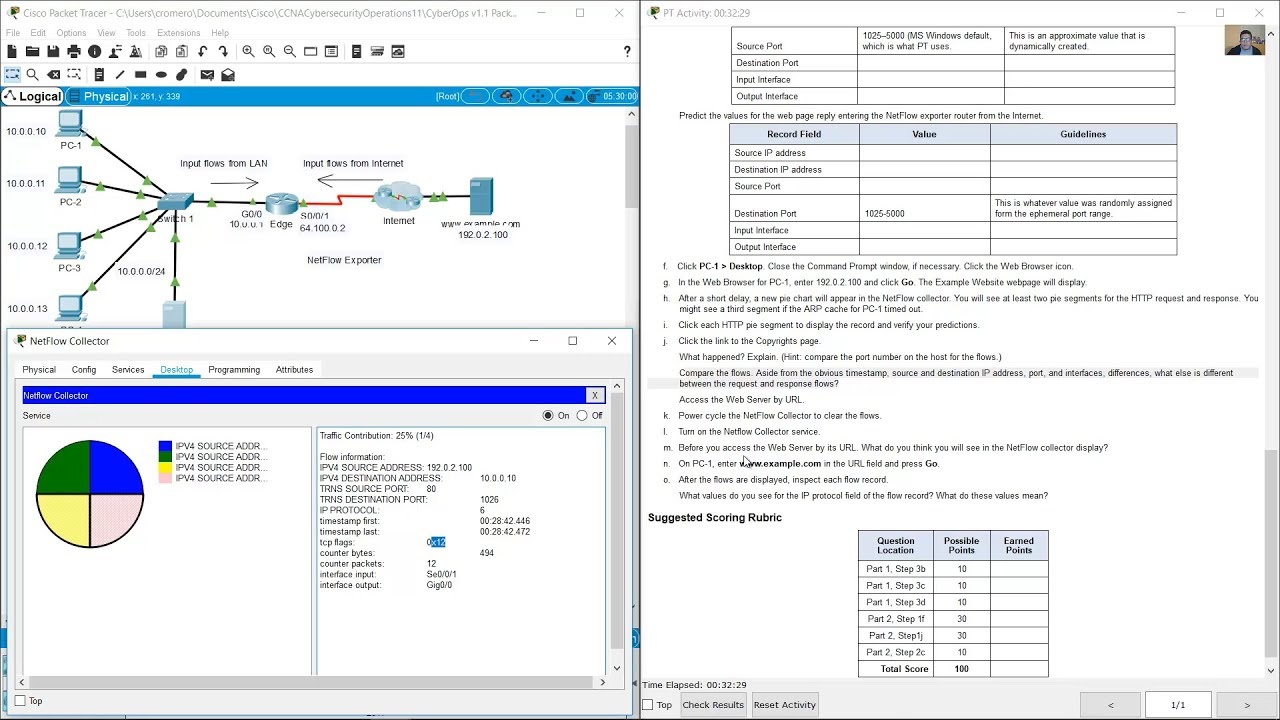1280x720 pixels.
Task: Click the Help question mark icon
Action: point(627,51)
